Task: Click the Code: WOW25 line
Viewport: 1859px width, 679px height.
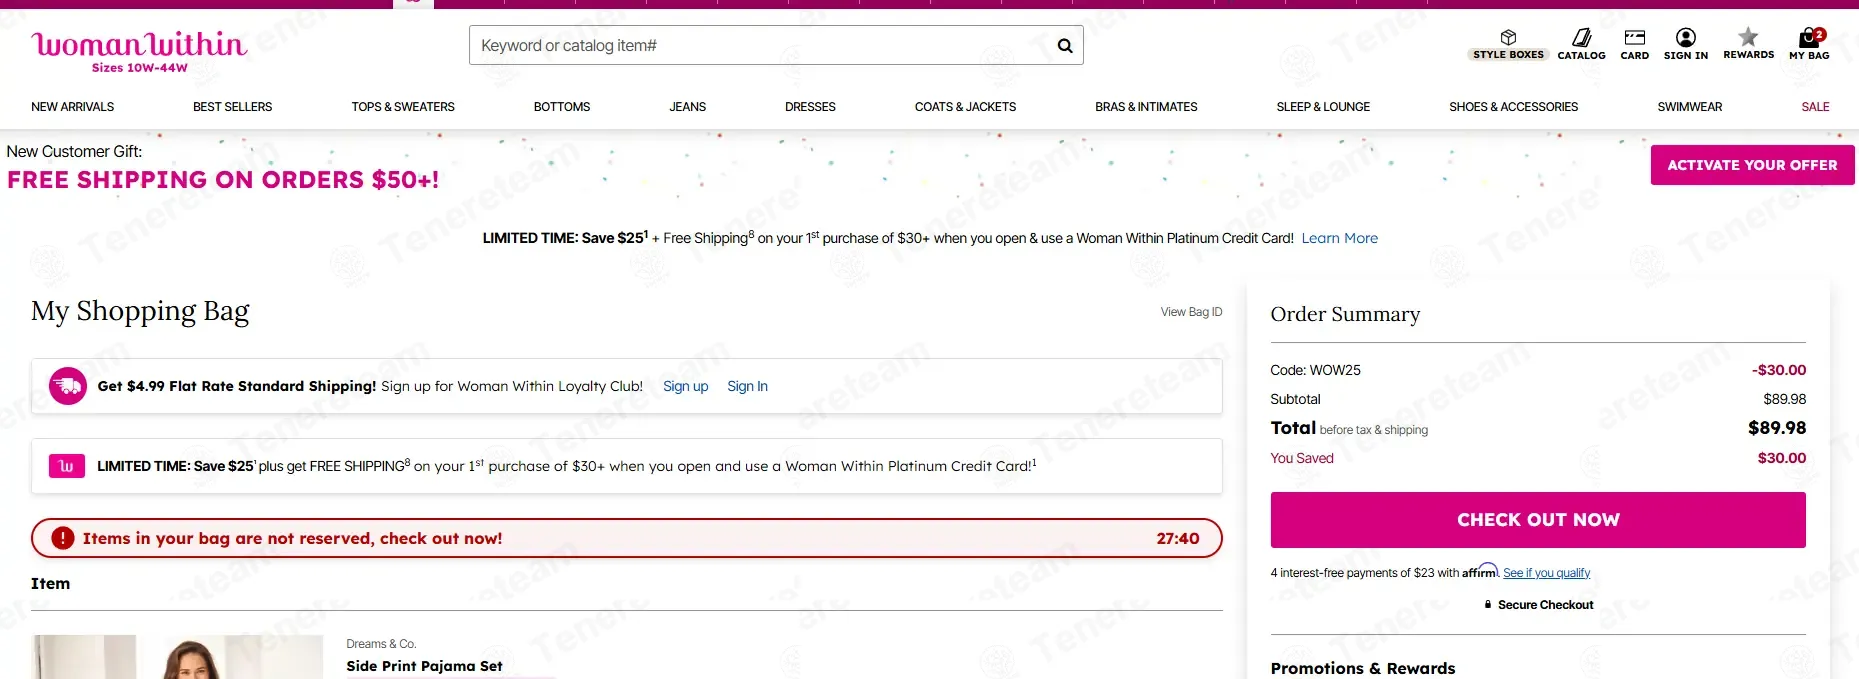Action: [1315, 370]
